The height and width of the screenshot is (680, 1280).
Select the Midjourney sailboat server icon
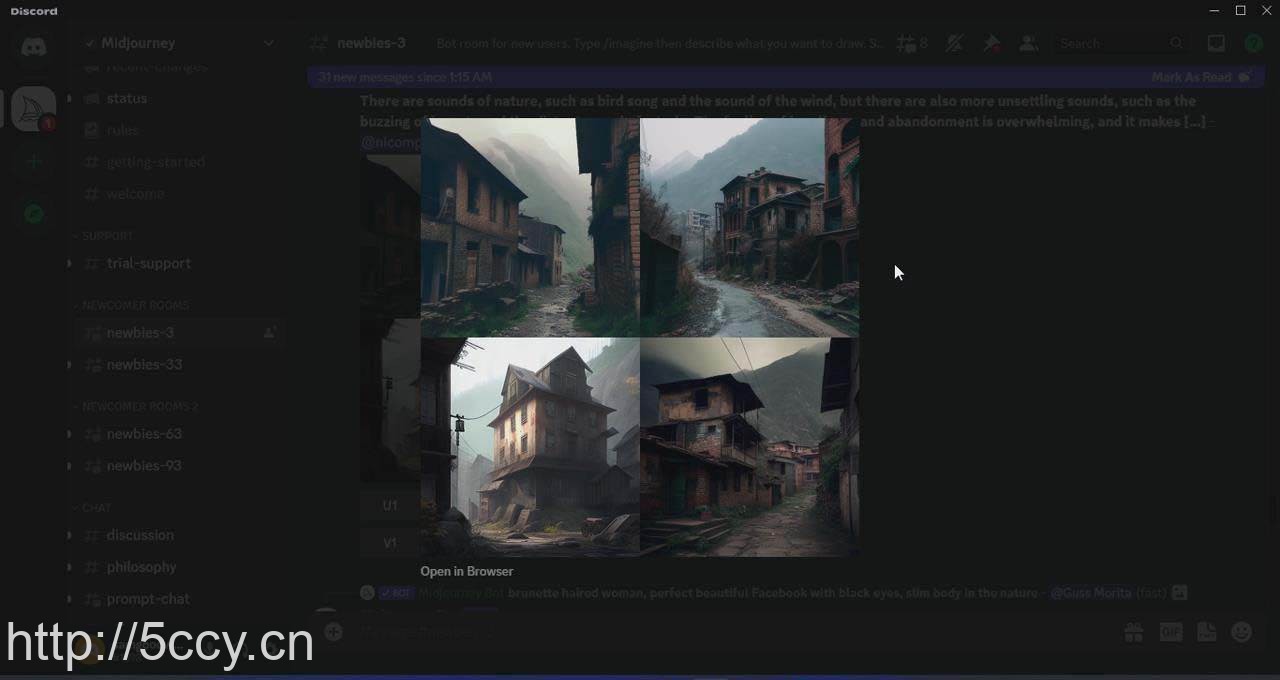click(33, 108)
